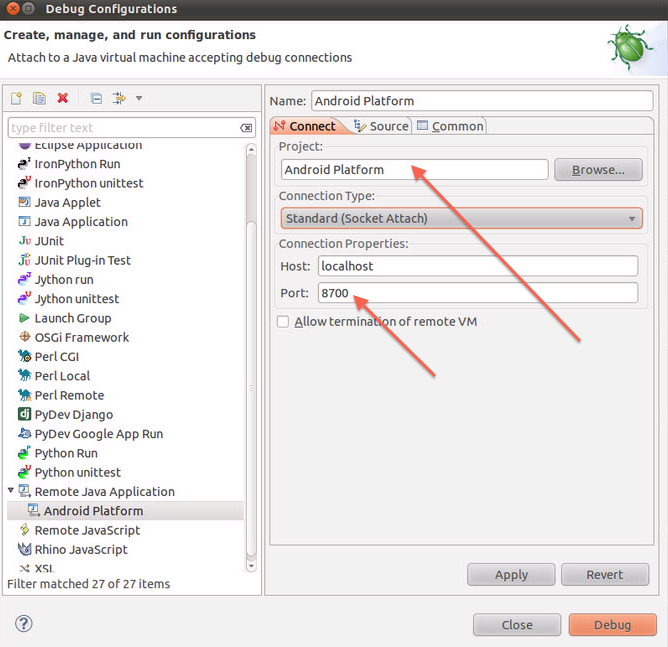The width and height of the screenshot is (668, 647).
Task: Collapse the Remote Java Application node
Action: click(x=11, y=490)
